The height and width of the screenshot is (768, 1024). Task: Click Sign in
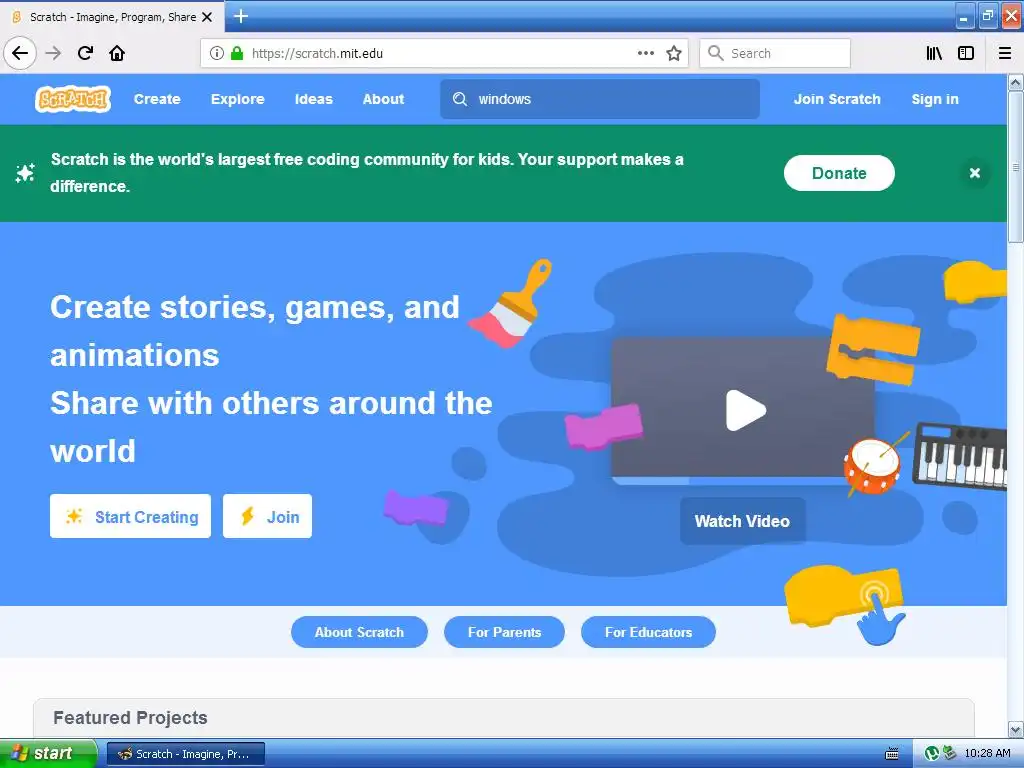pyautogui.click(x=935, y=99)
